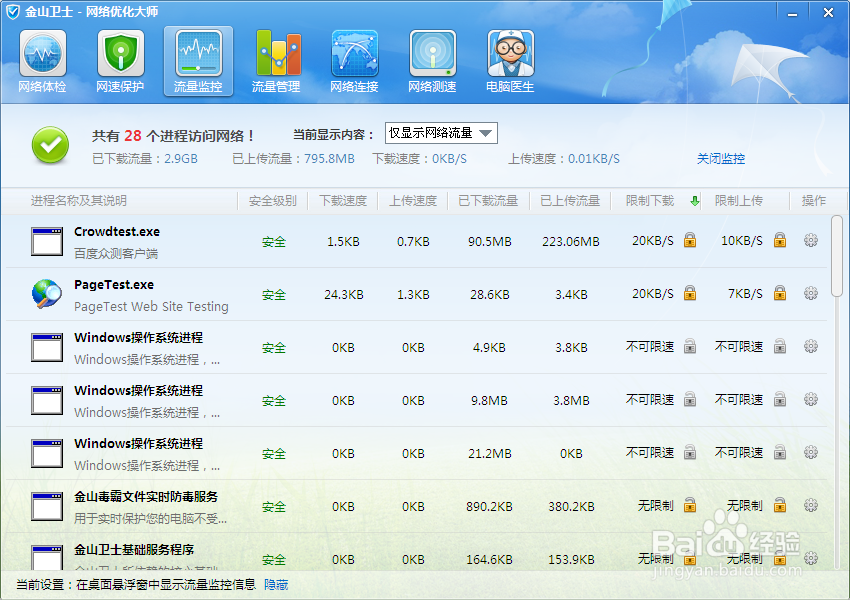Click the 关闭监控 link to stop monitoring
Image resolution: width=850 pixels, height=600 pixels.
click(720, 159)
